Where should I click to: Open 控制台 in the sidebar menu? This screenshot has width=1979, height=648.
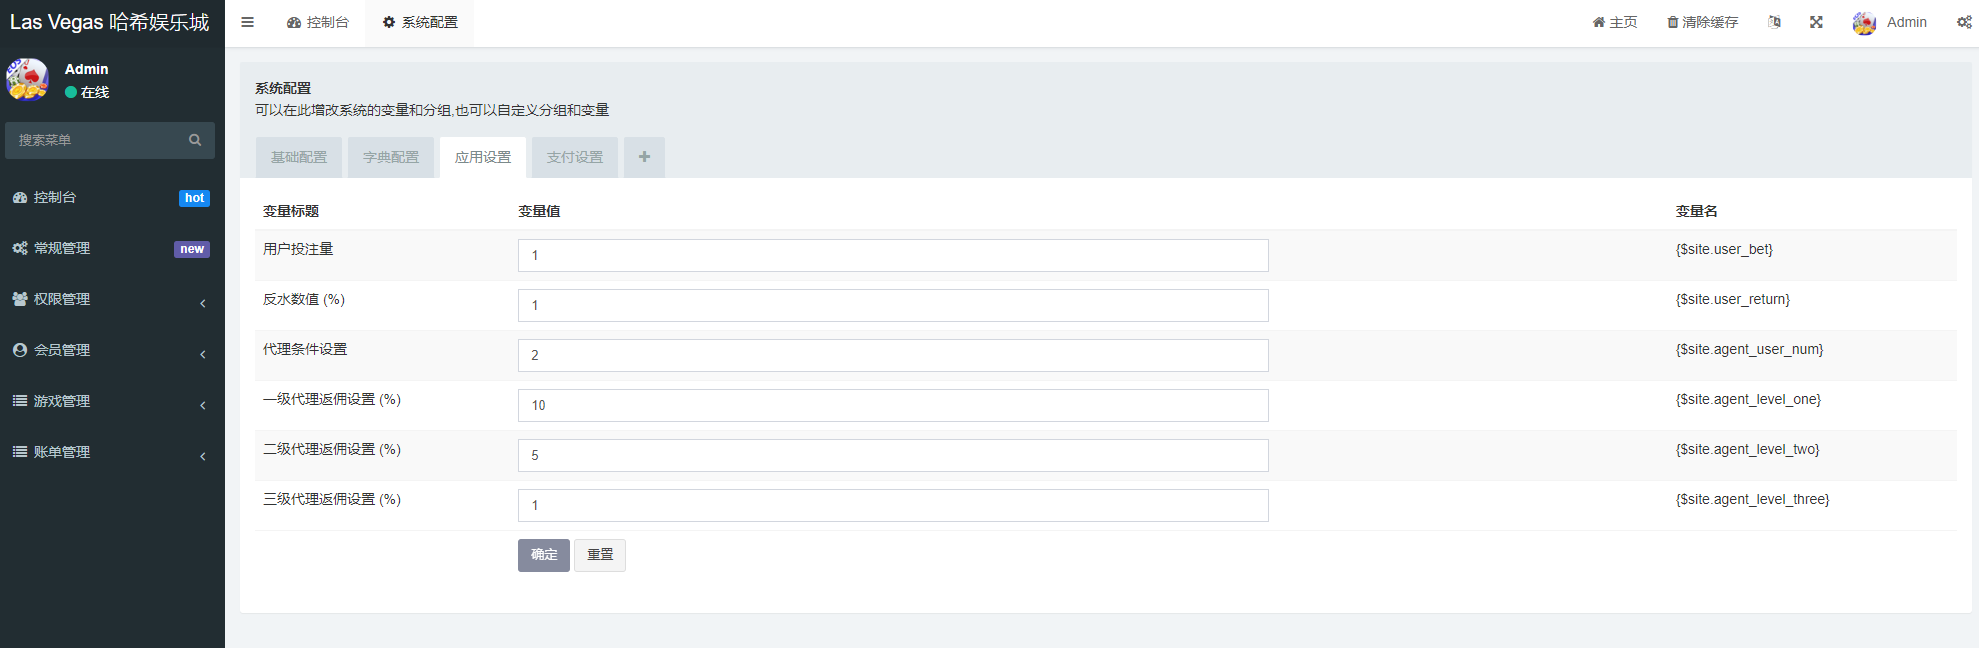click(x=55, y=197)
